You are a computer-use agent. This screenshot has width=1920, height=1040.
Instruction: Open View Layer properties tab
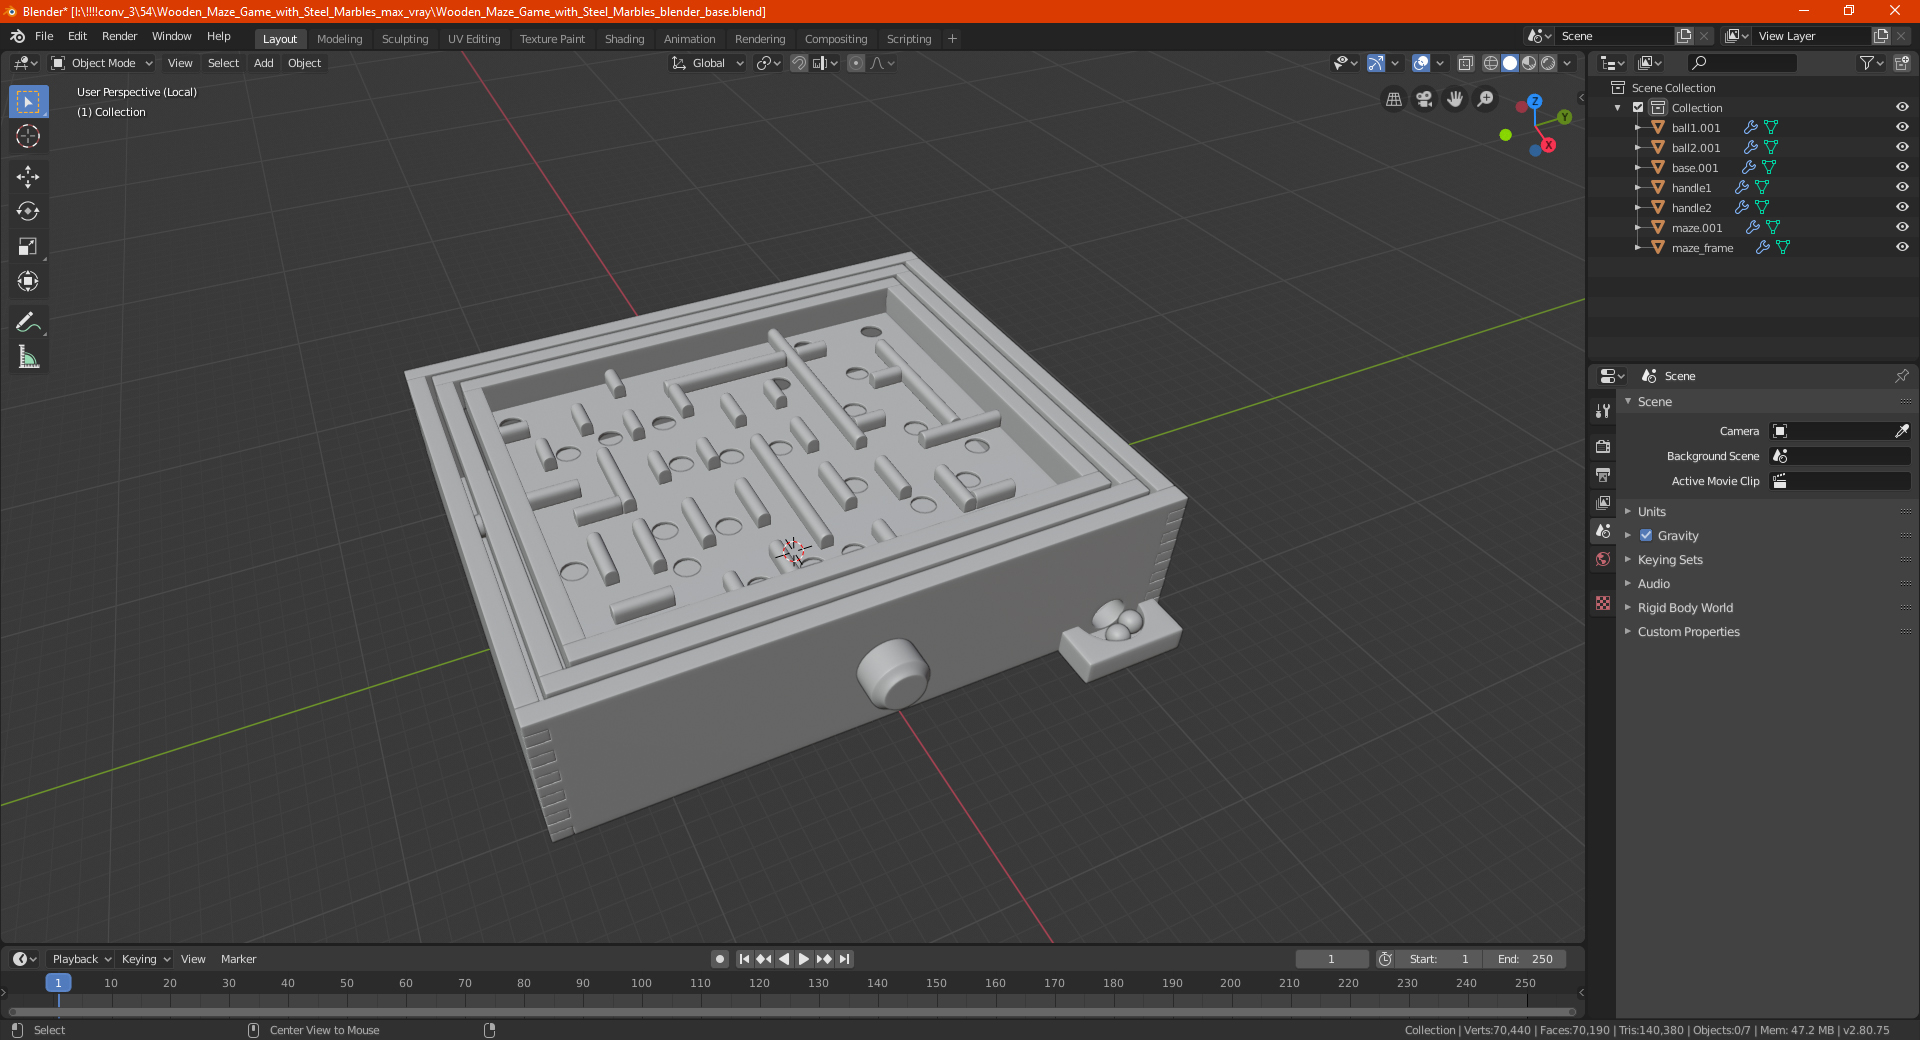pyautogui.click(x=1603, y=502)
